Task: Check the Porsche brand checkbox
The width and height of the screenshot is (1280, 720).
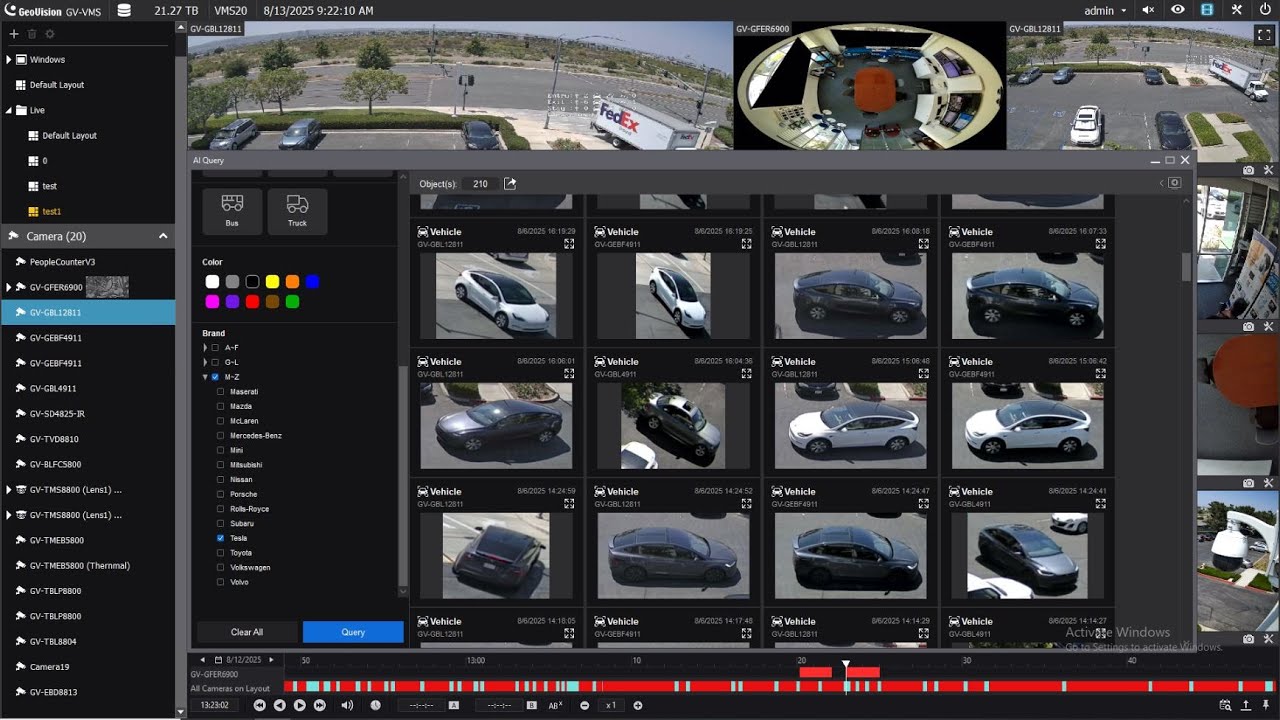Action: pyautogui.click(x=220, y=494)
